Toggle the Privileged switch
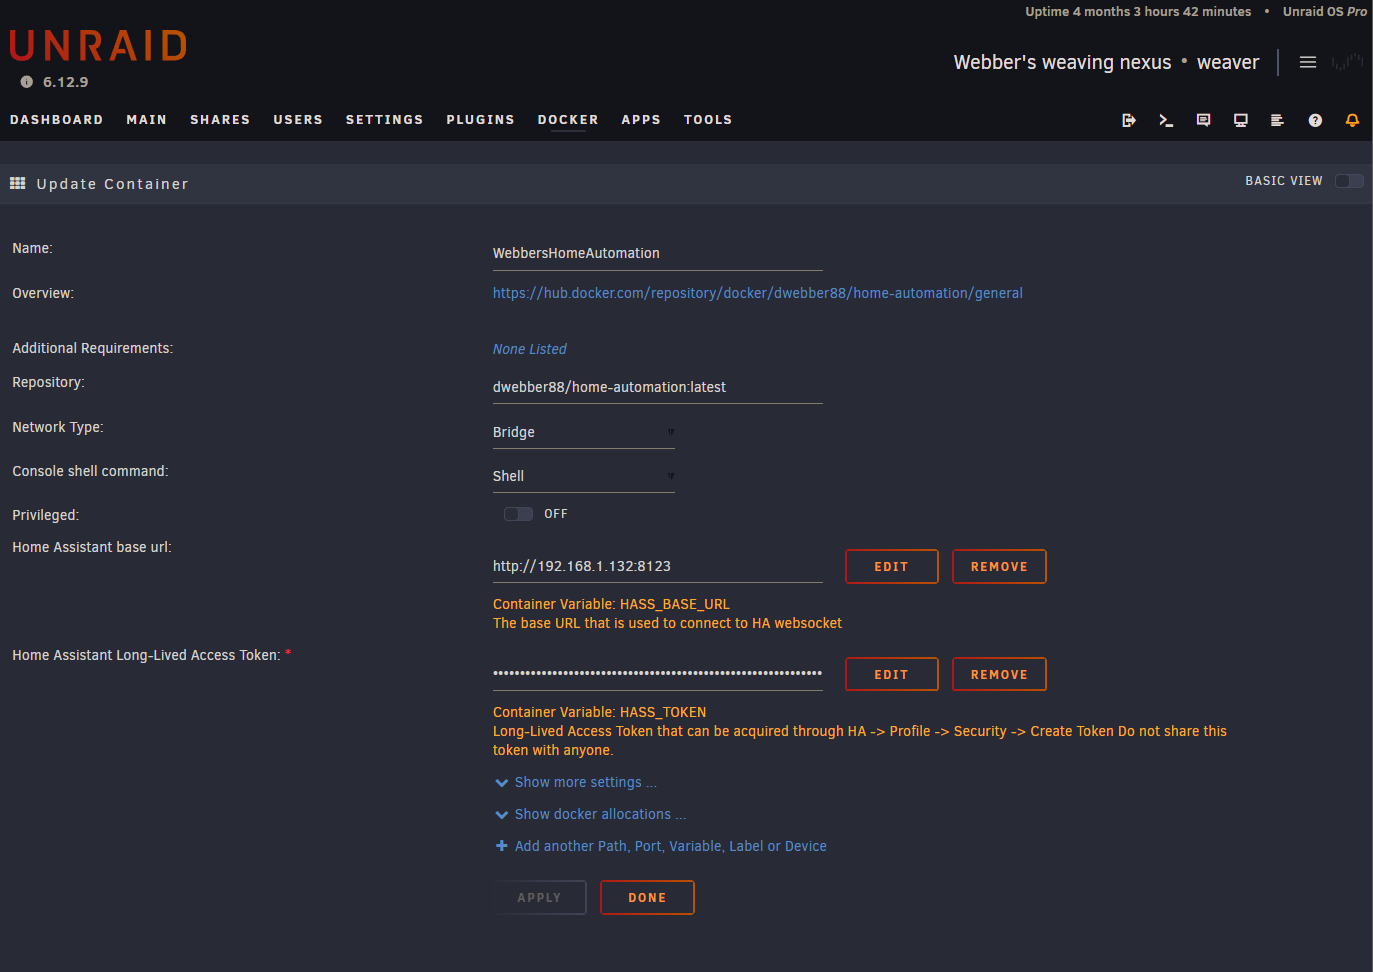 pos(518,514)
